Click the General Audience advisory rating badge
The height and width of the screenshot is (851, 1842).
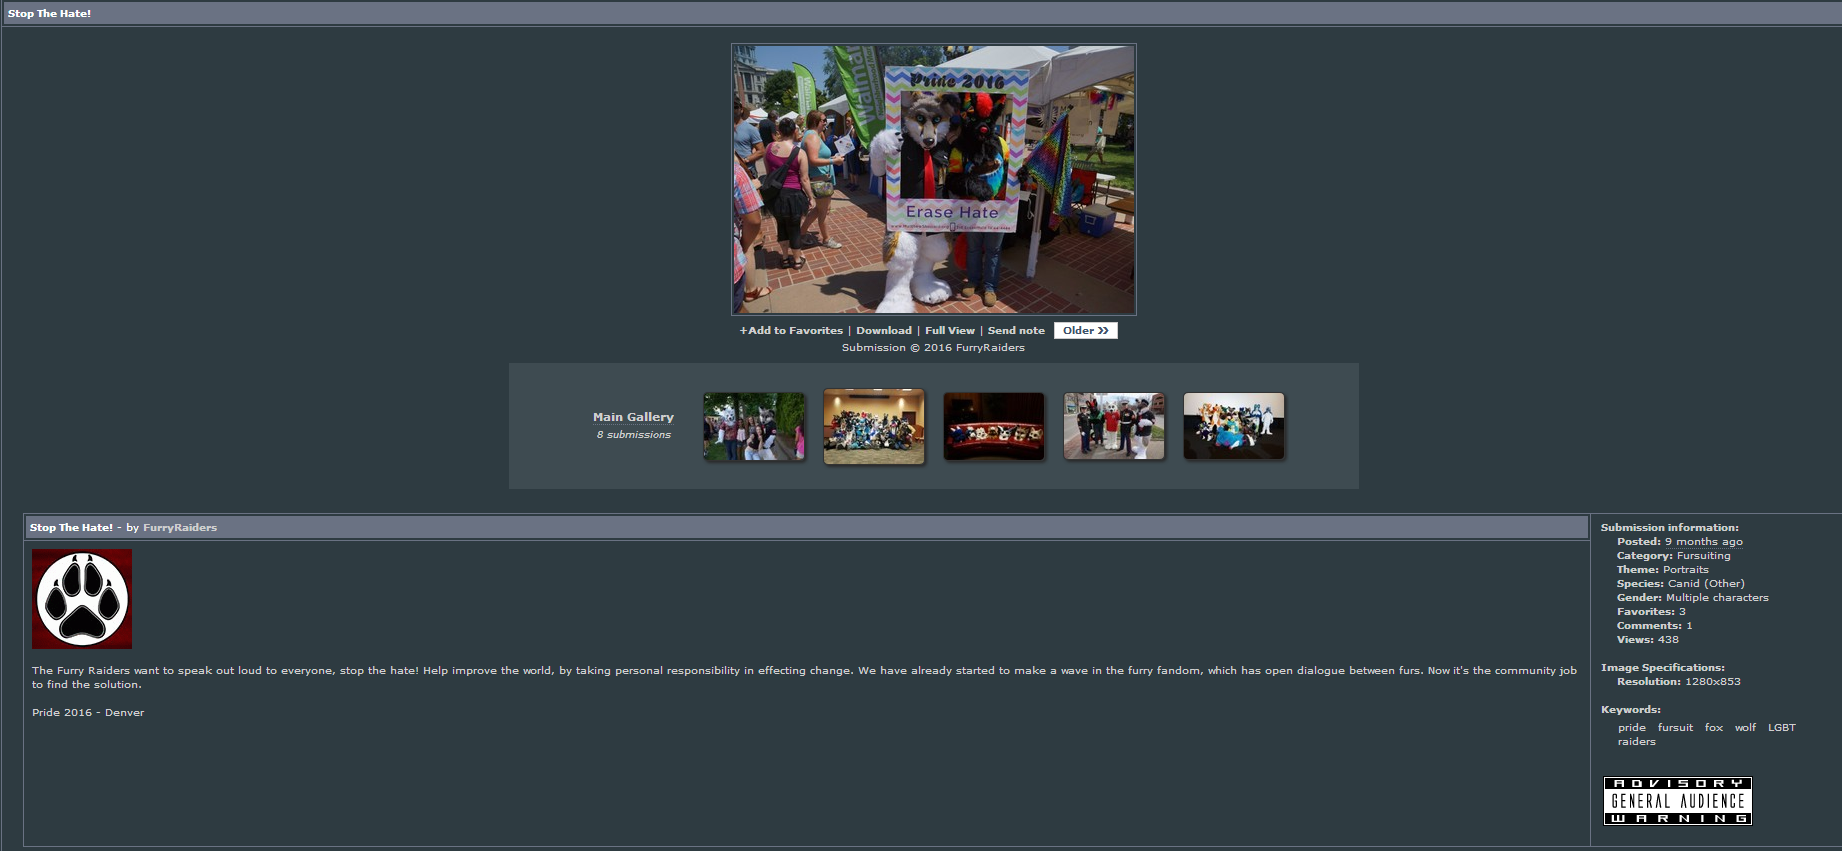click(x=1678, y=801)
